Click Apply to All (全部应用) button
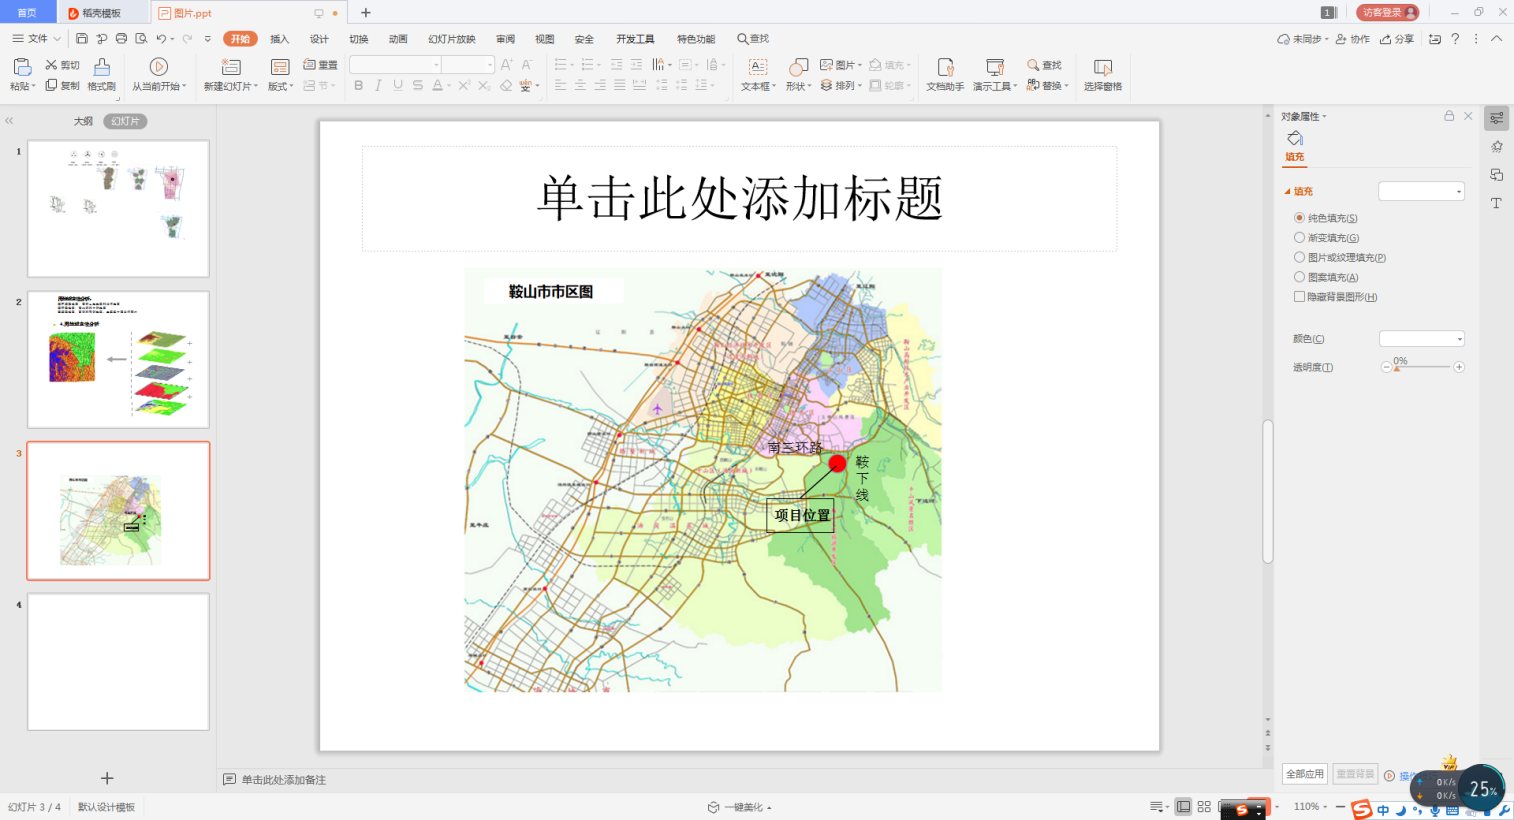The image size is (1514, 820). 1305,774
